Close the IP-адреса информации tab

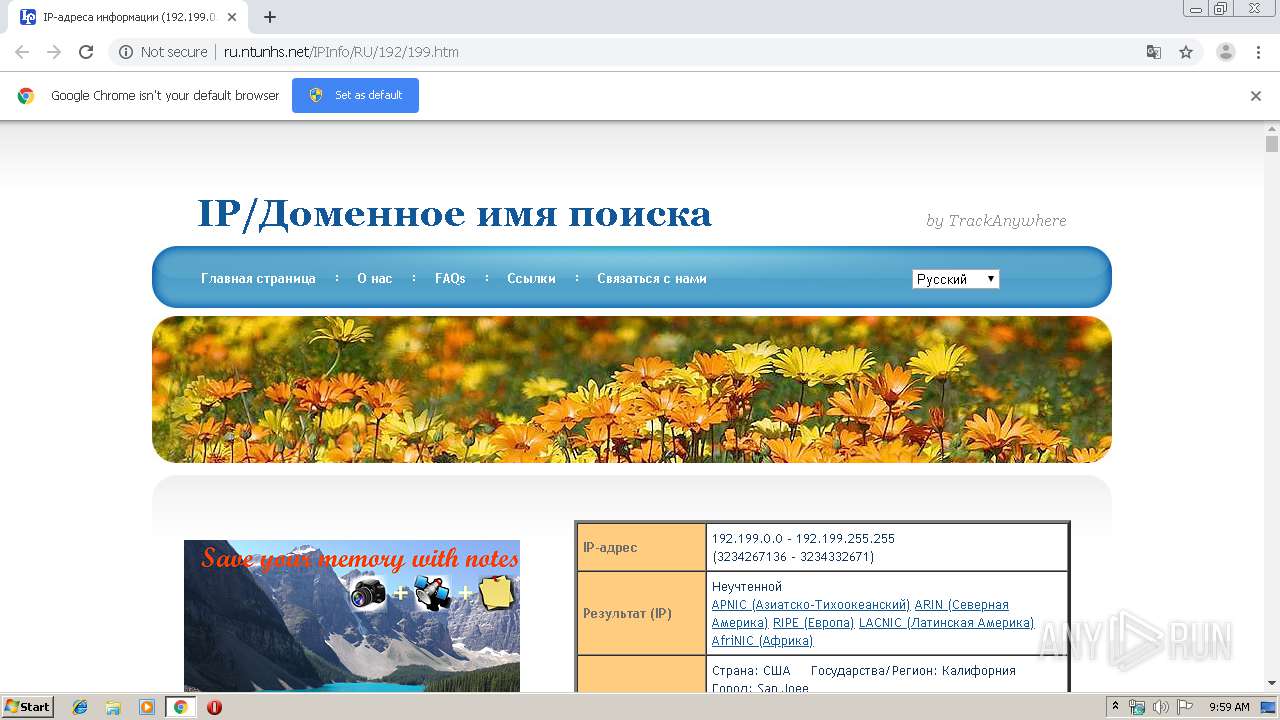232,17
